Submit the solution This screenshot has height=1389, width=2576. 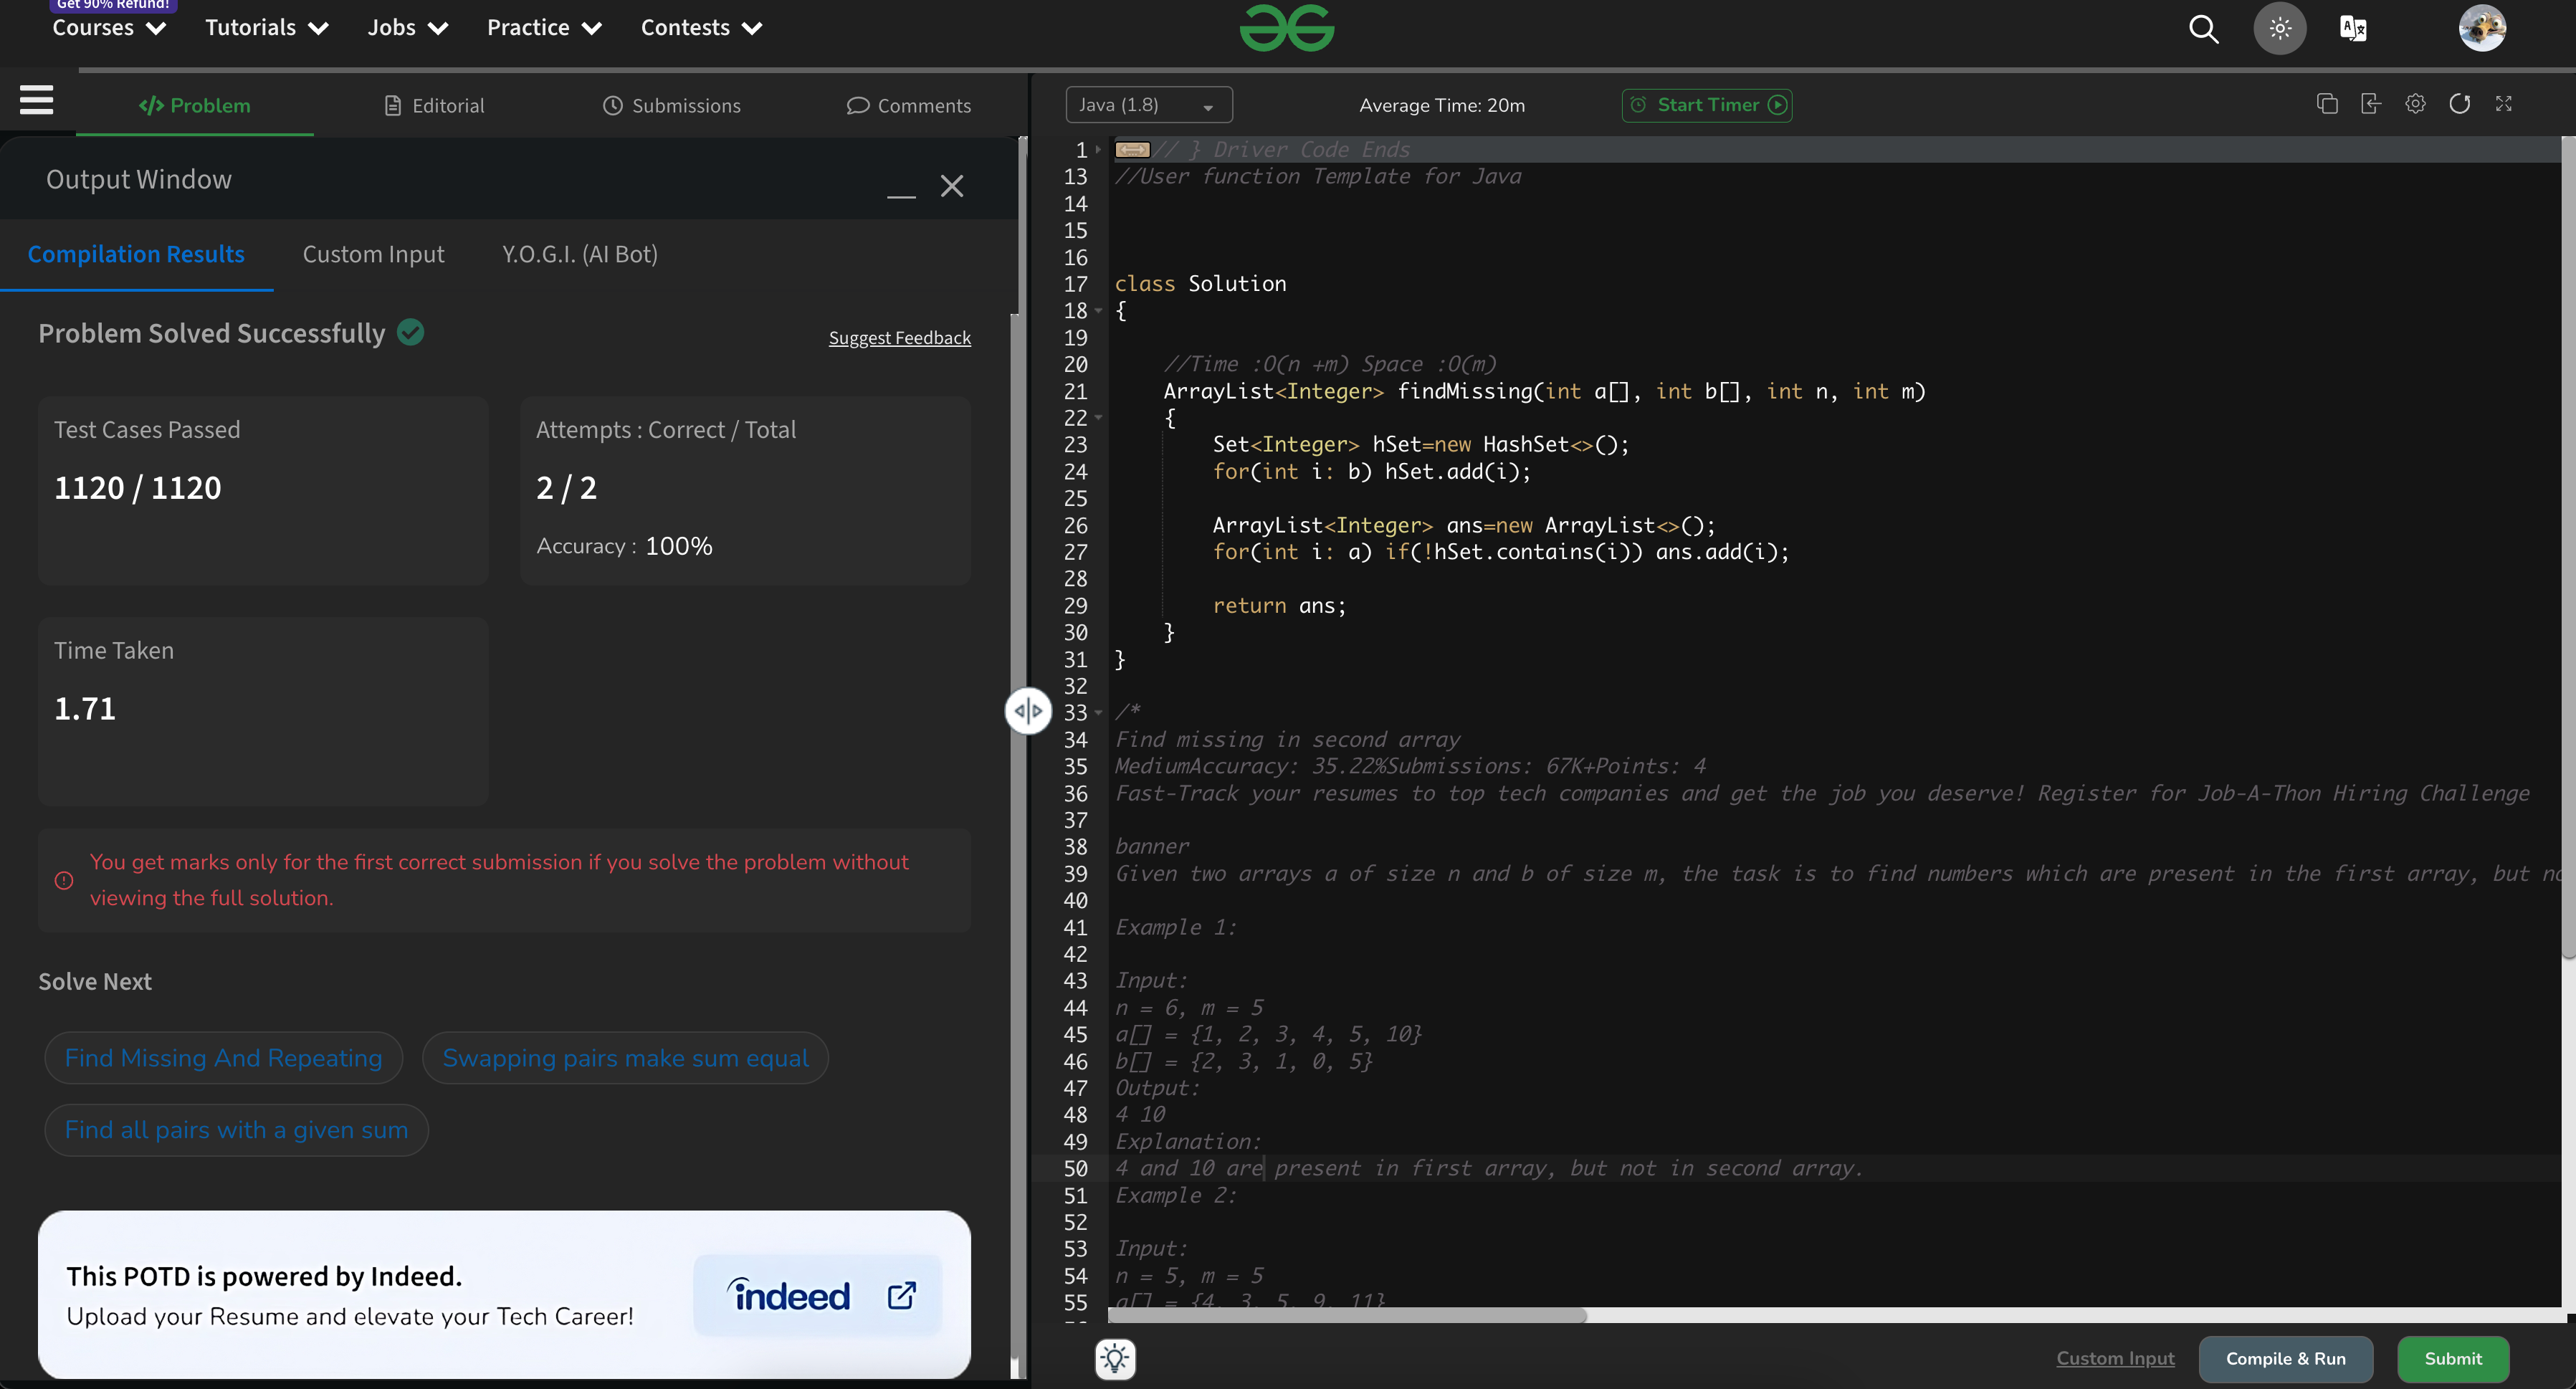coord(2453,1359)
